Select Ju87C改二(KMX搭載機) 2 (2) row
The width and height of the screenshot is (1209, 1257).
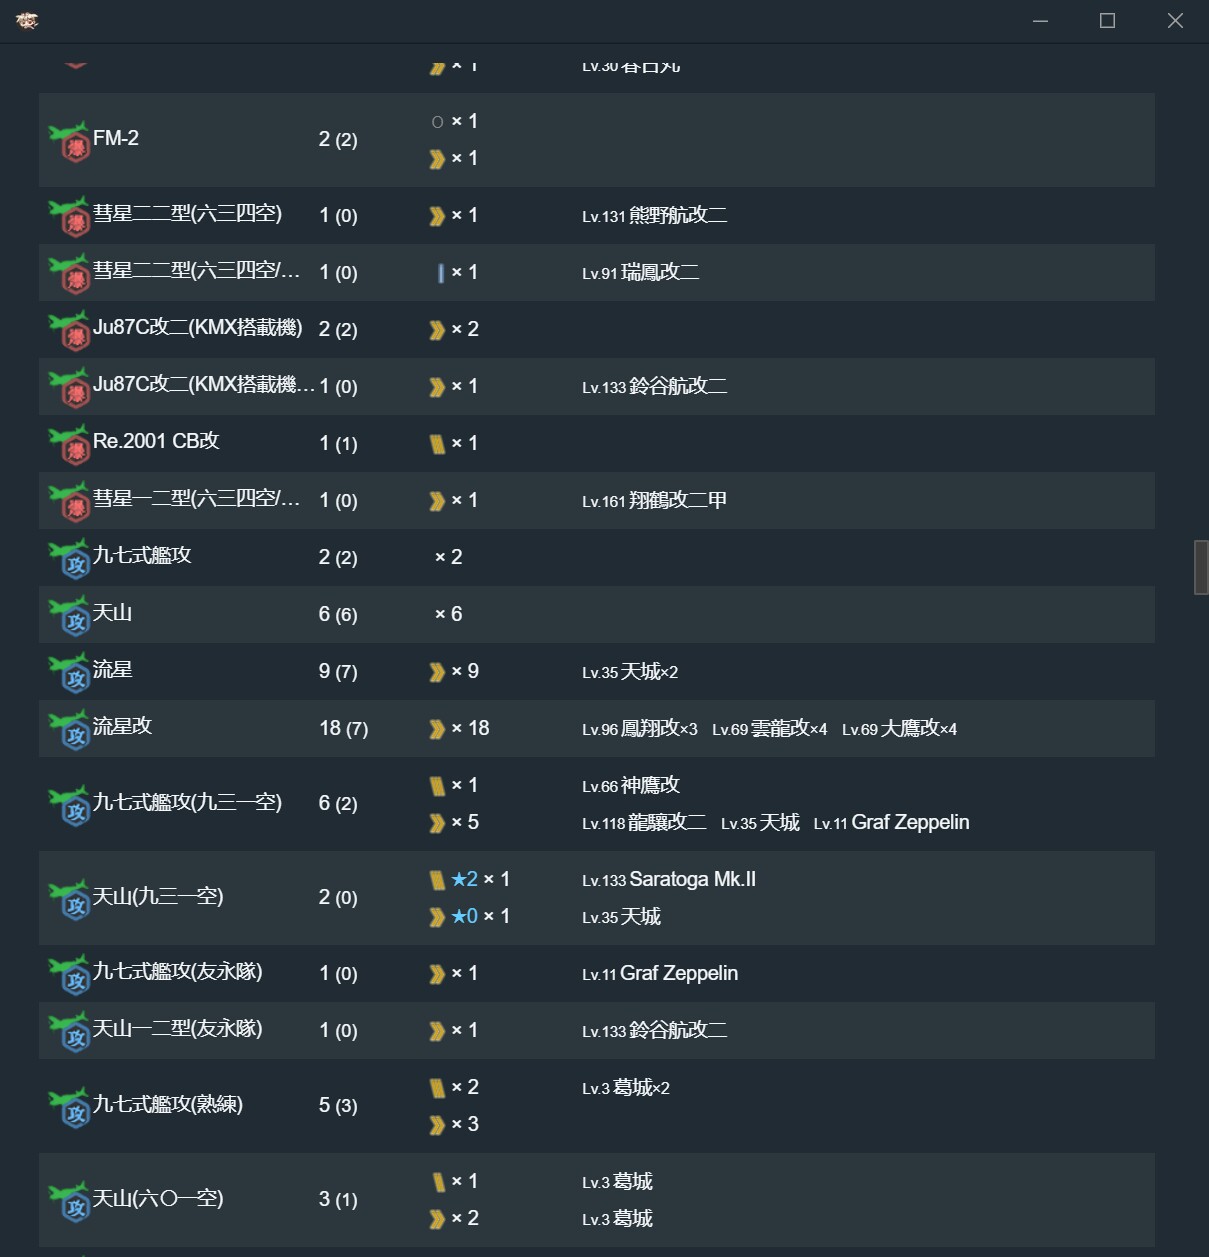(x=596, y=329)
